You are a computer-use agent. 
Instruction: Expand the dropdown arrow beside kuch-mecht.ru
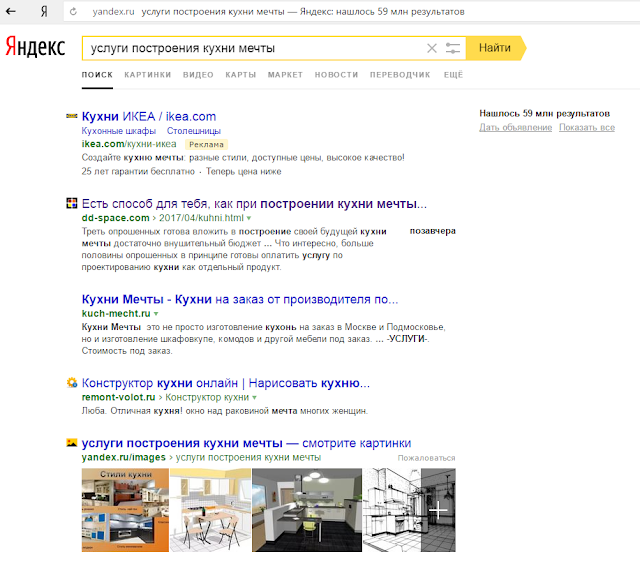click(156, 314)
